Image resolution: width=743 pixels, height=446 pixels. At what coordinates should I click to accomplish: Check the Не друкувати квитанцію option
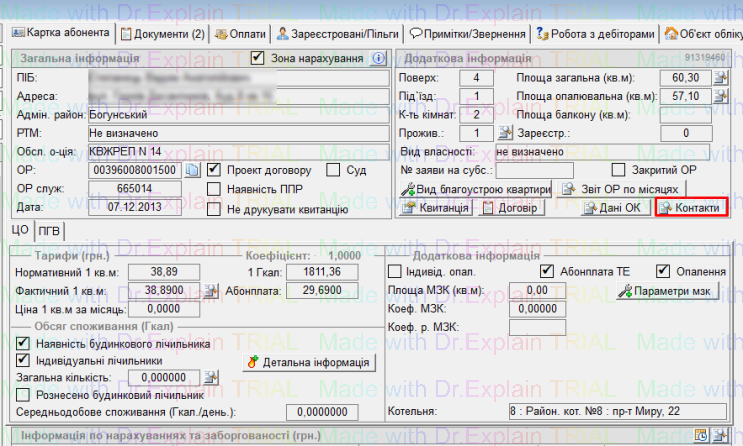pos(214,209)
